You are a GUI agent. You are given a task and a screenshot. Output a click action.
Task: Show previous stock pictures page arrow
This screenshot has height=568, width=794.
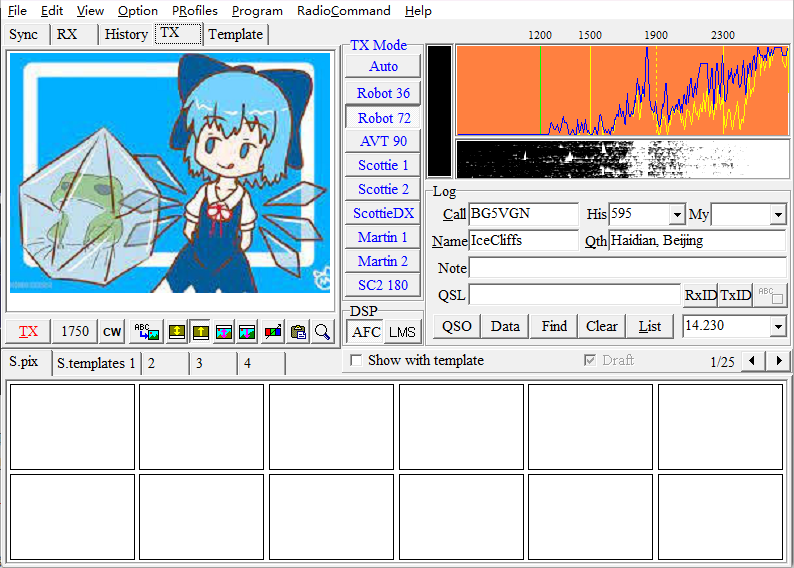click(x=752, y=361)
